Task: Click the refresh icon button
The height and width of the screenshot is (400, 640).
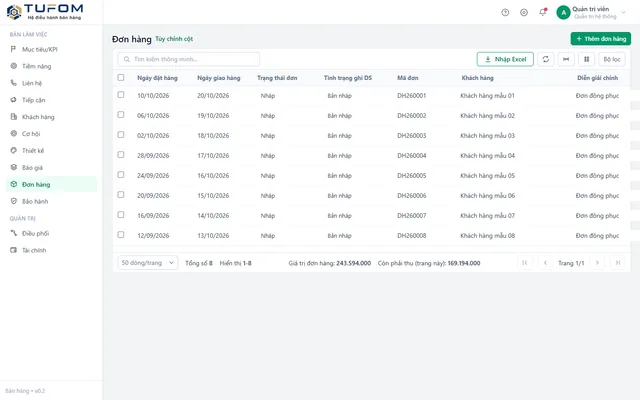Action: (545, 59)
